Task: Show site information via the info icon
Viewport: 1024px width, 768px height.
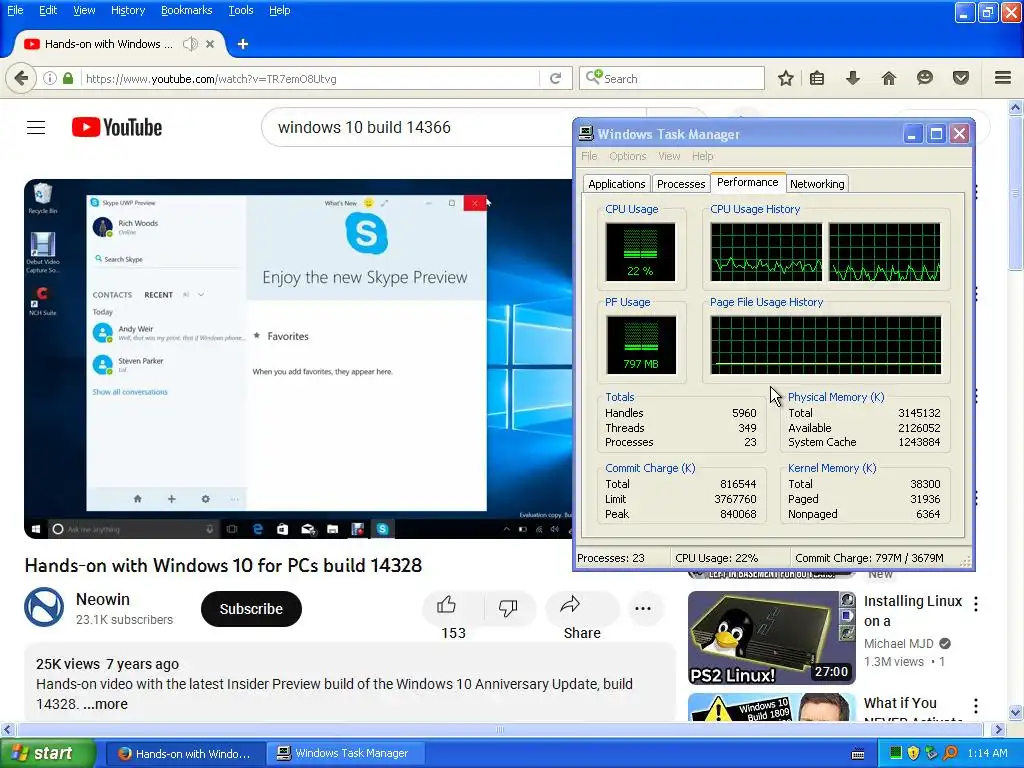Action: coord(50,78)
